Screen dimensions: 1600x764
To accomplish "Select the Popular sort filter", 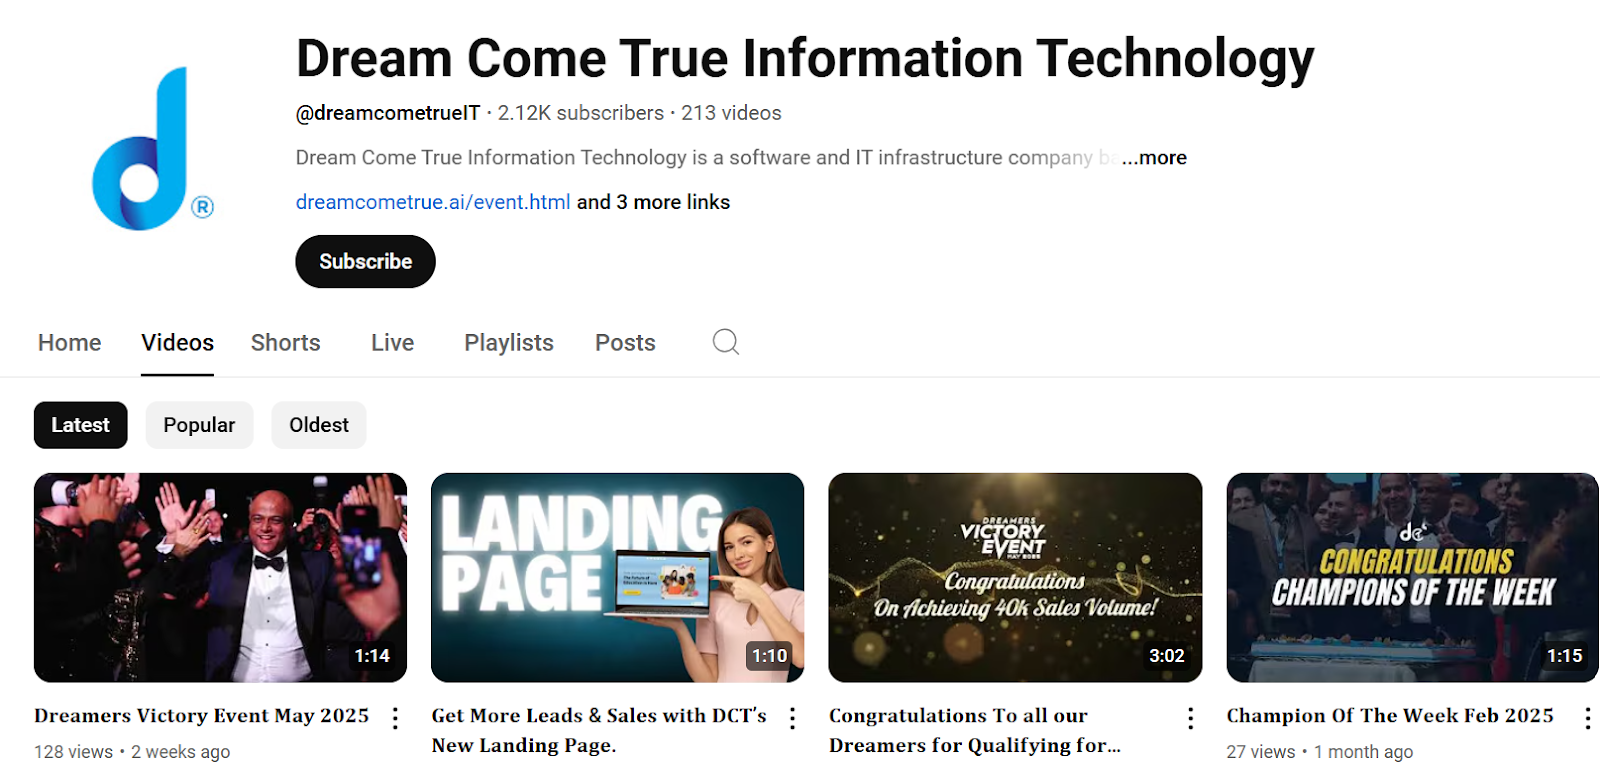I will [199, 425].
